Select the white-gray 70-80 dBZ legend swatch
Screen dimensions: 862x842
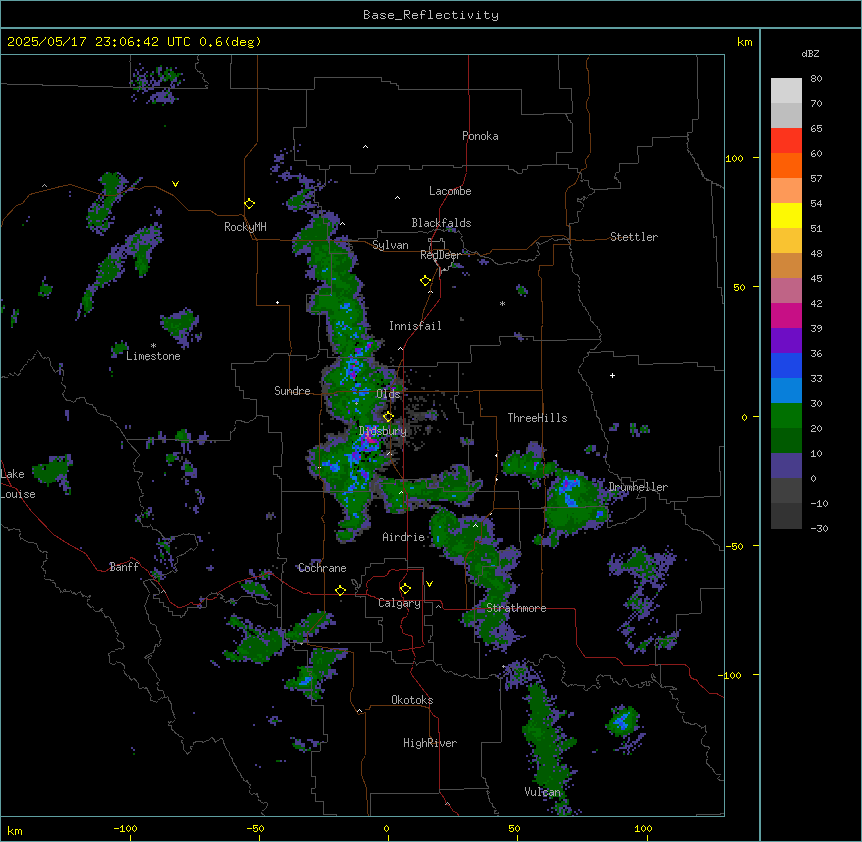(786, 91)
